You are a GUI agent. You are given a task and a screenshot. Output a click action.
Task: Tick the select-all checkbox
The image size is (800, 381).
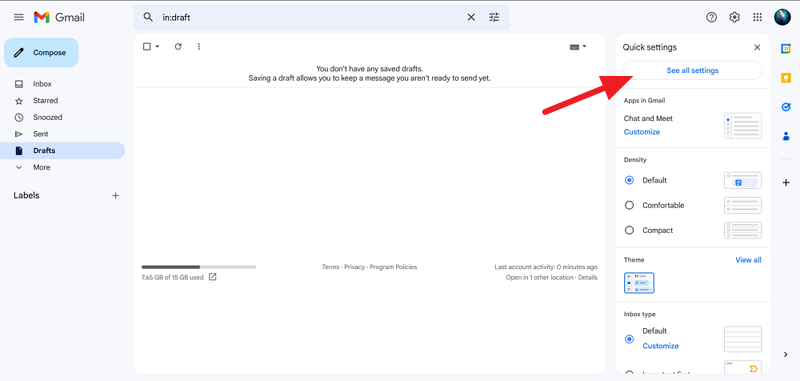pos(147,46)
